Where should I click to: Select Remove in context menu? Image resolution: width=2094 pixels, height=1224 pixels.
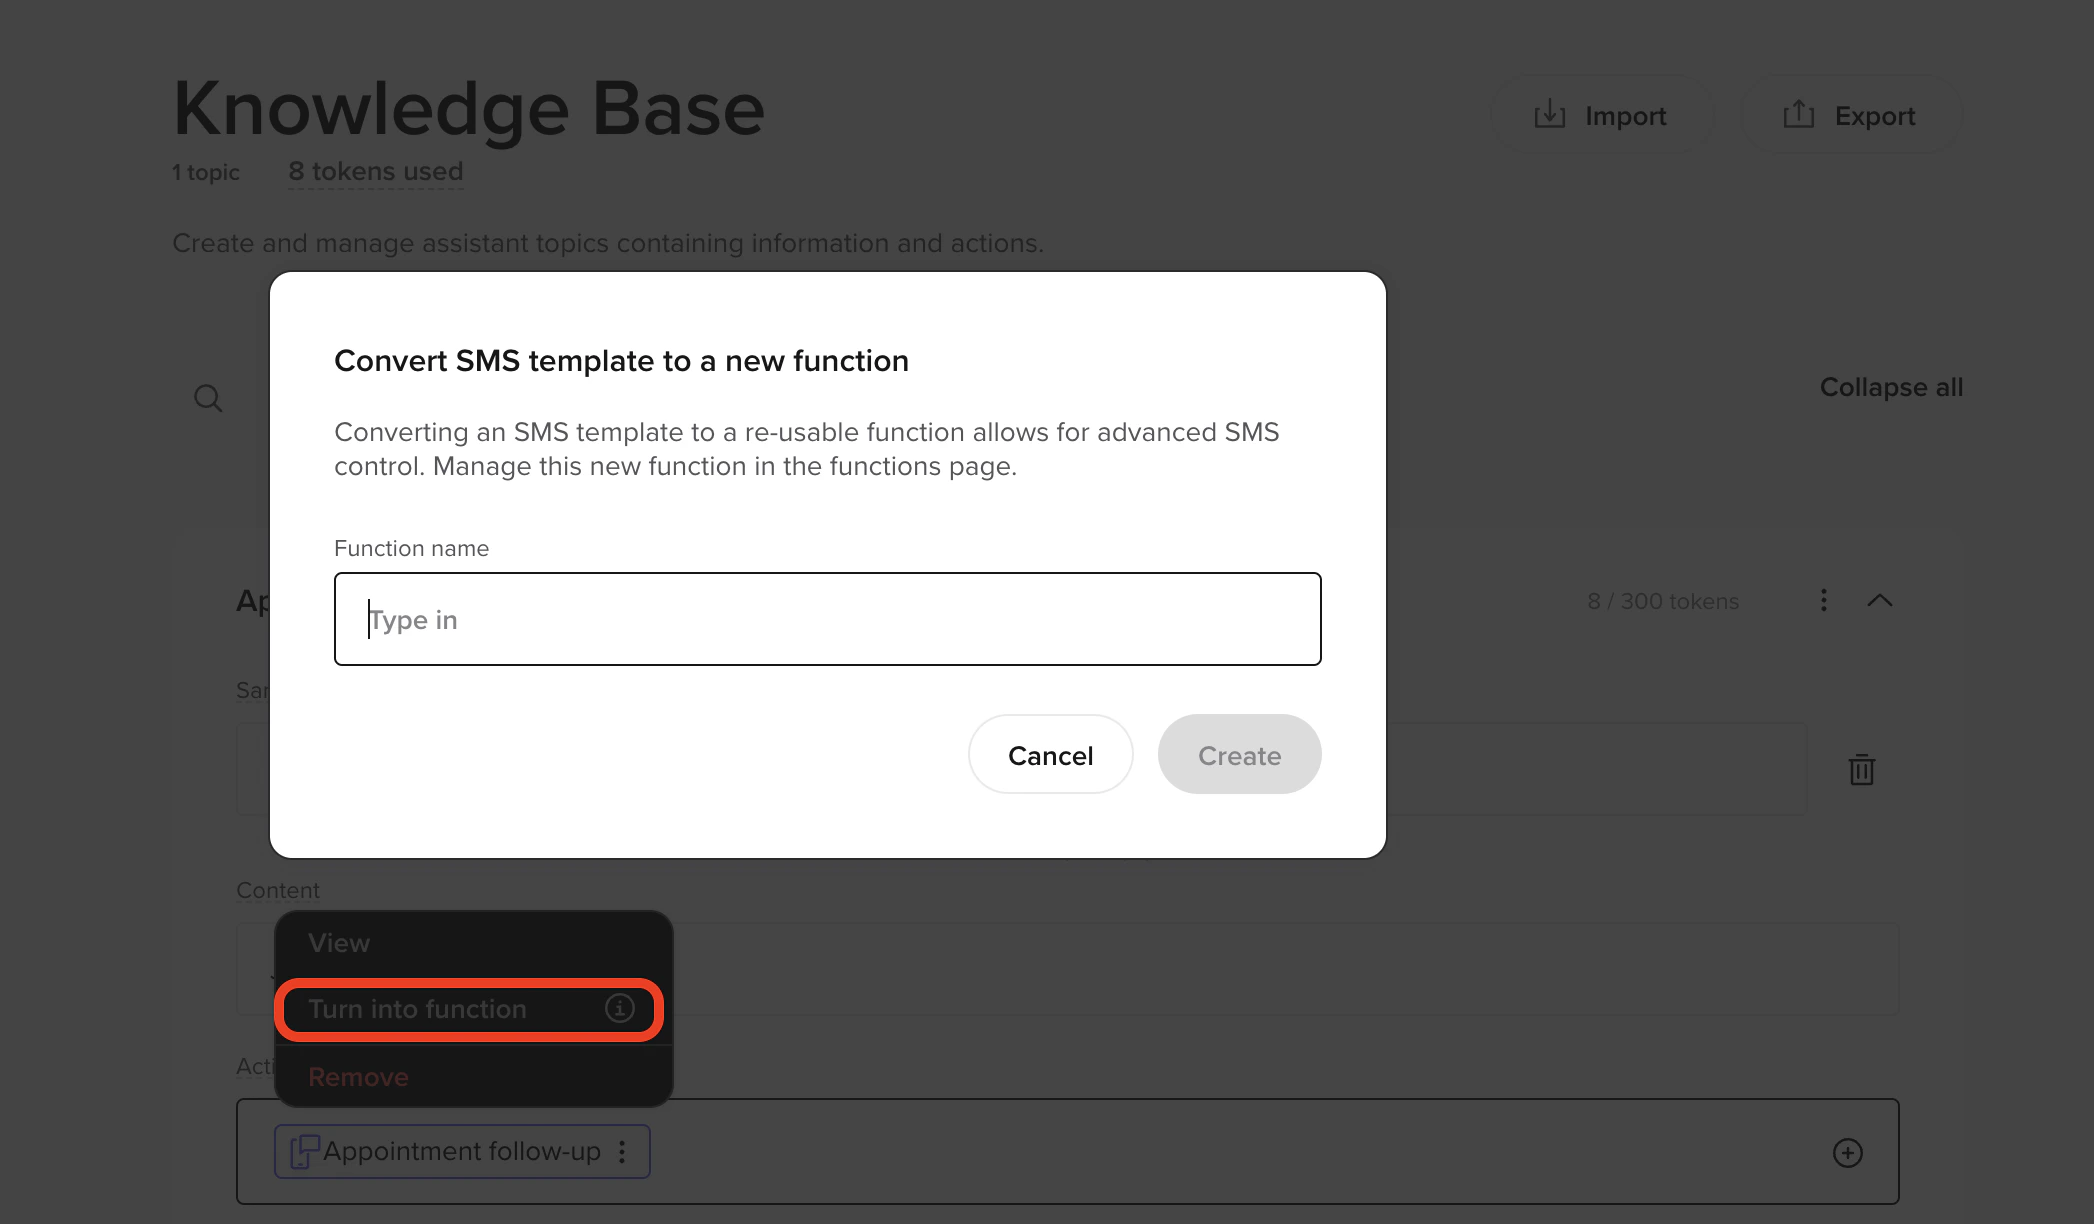358,1077
